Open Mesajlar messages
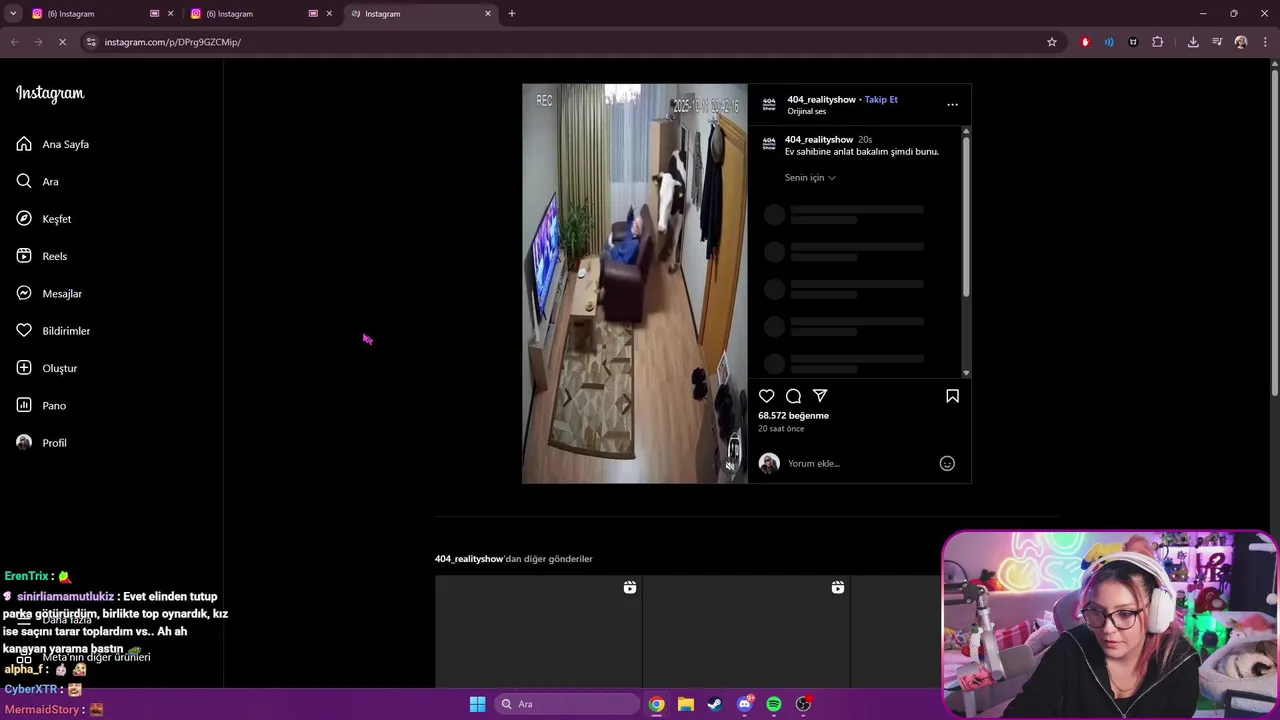Image resolution: width=1280 pixels, height=720 pixels. pos(48,293)
